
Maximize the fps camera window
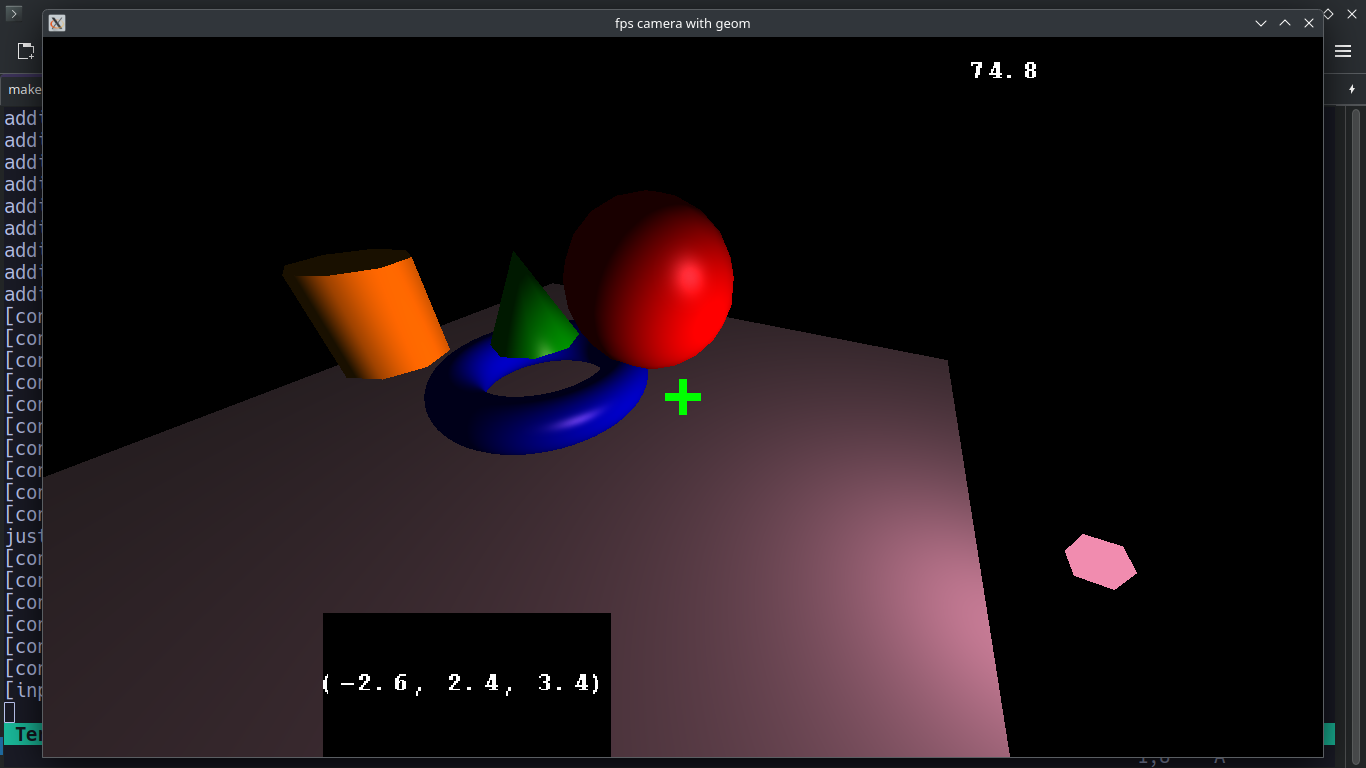[1285, 23]
